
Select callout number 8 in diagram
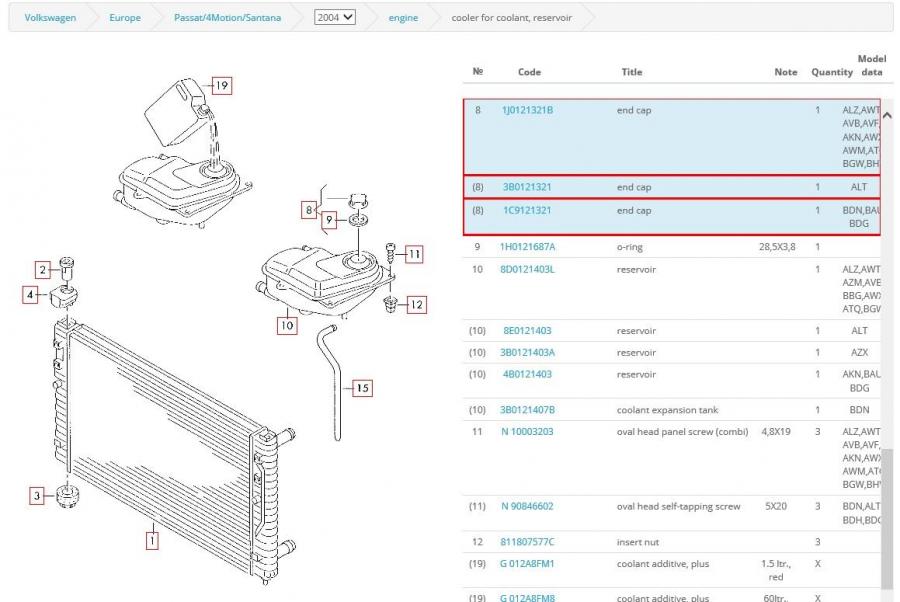tap(310, 210)
